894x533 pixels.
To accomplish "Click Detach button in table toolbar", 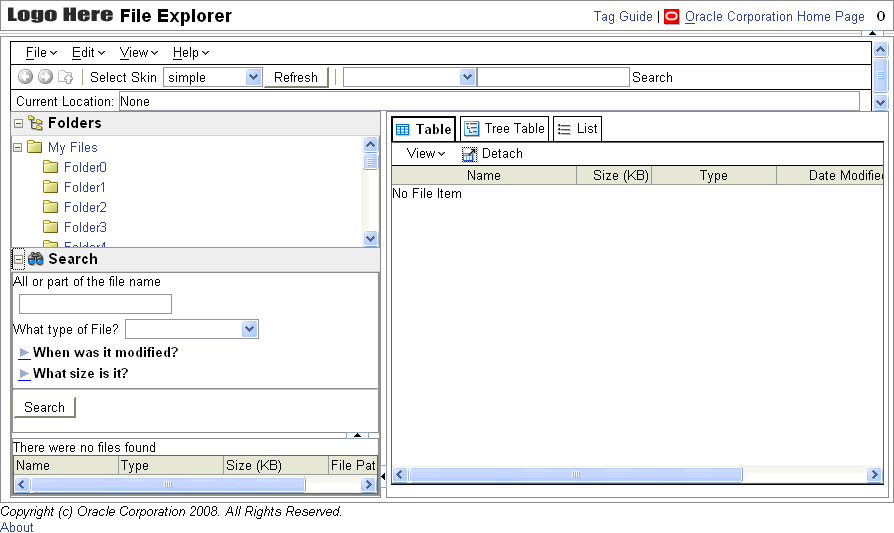I will pos(493,153).
